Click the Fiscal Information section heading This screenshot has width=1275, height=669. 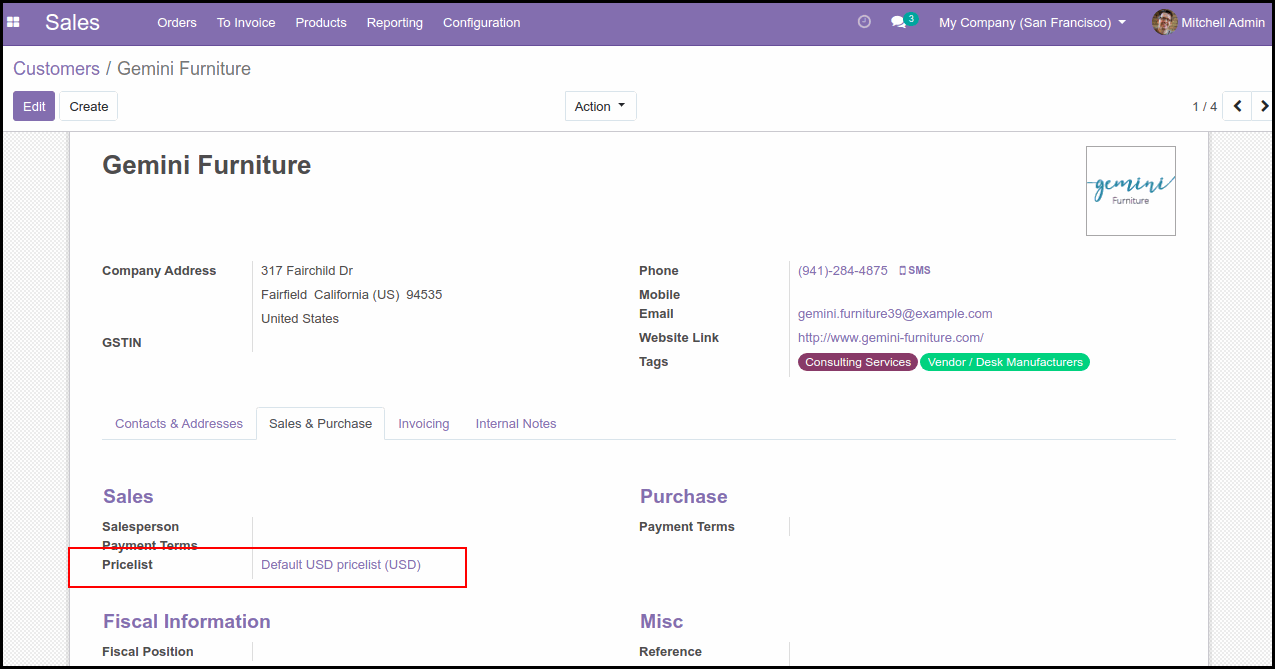[x=187, y=622]
